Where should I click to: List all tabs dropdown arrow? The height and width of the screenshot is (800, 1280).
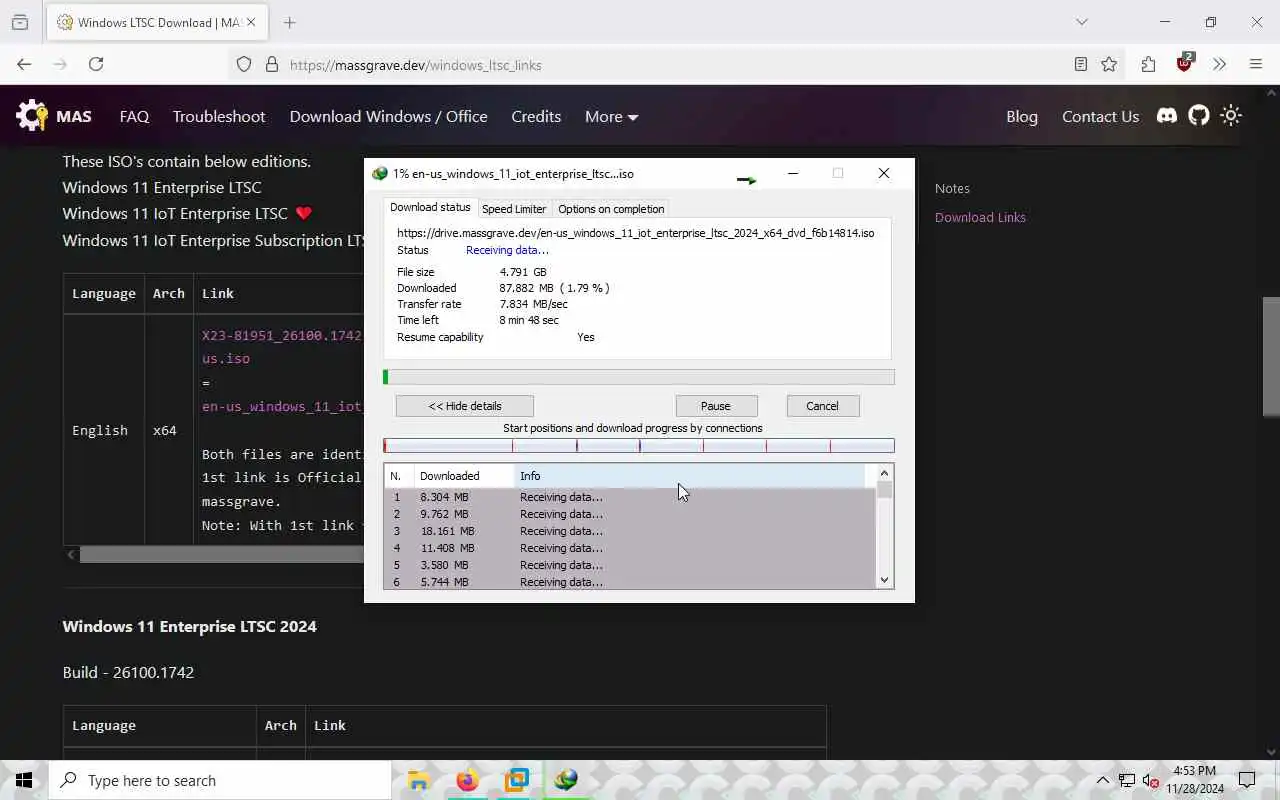[x=1081, y=22]
